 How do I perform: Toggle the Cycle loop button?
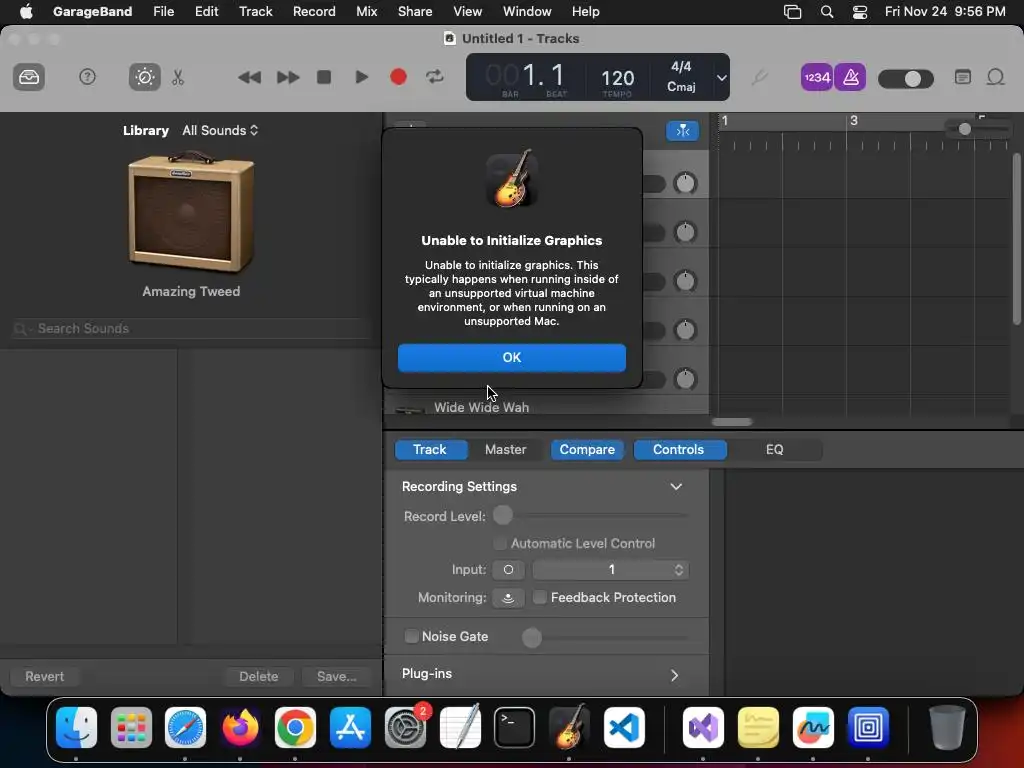(435, 77)
